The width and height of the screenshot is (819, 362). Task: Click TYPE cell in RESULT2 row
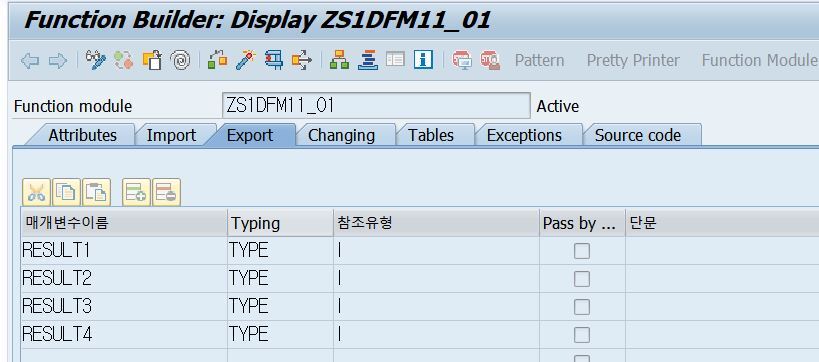click(280, 278)
